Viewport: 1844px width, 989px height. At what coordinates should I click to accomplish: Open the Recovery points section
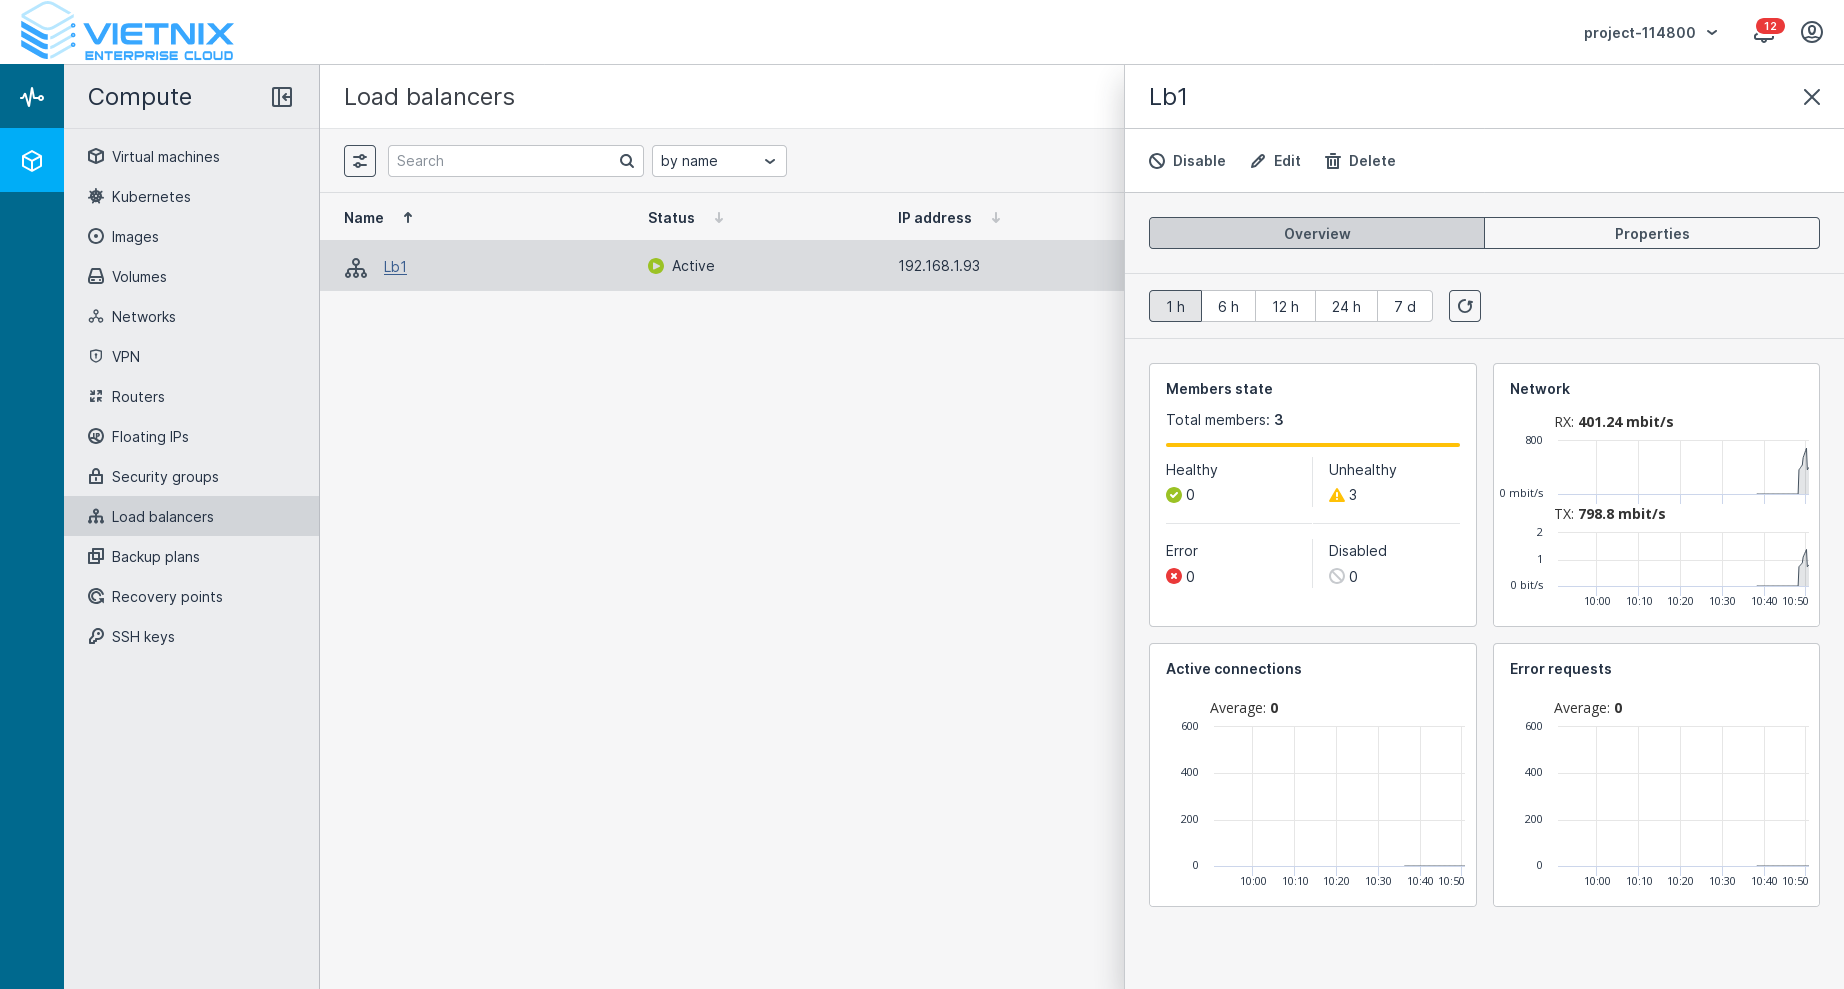[167, 597]
